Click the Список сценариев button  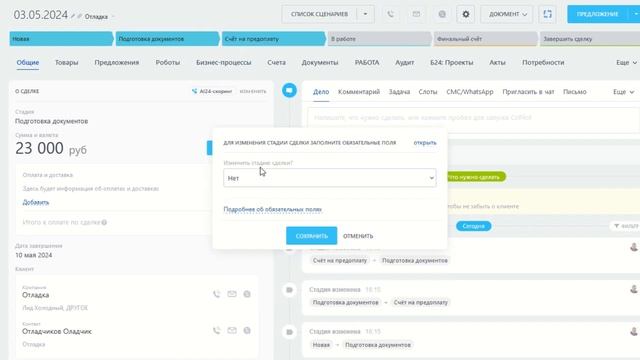point(319,14)
